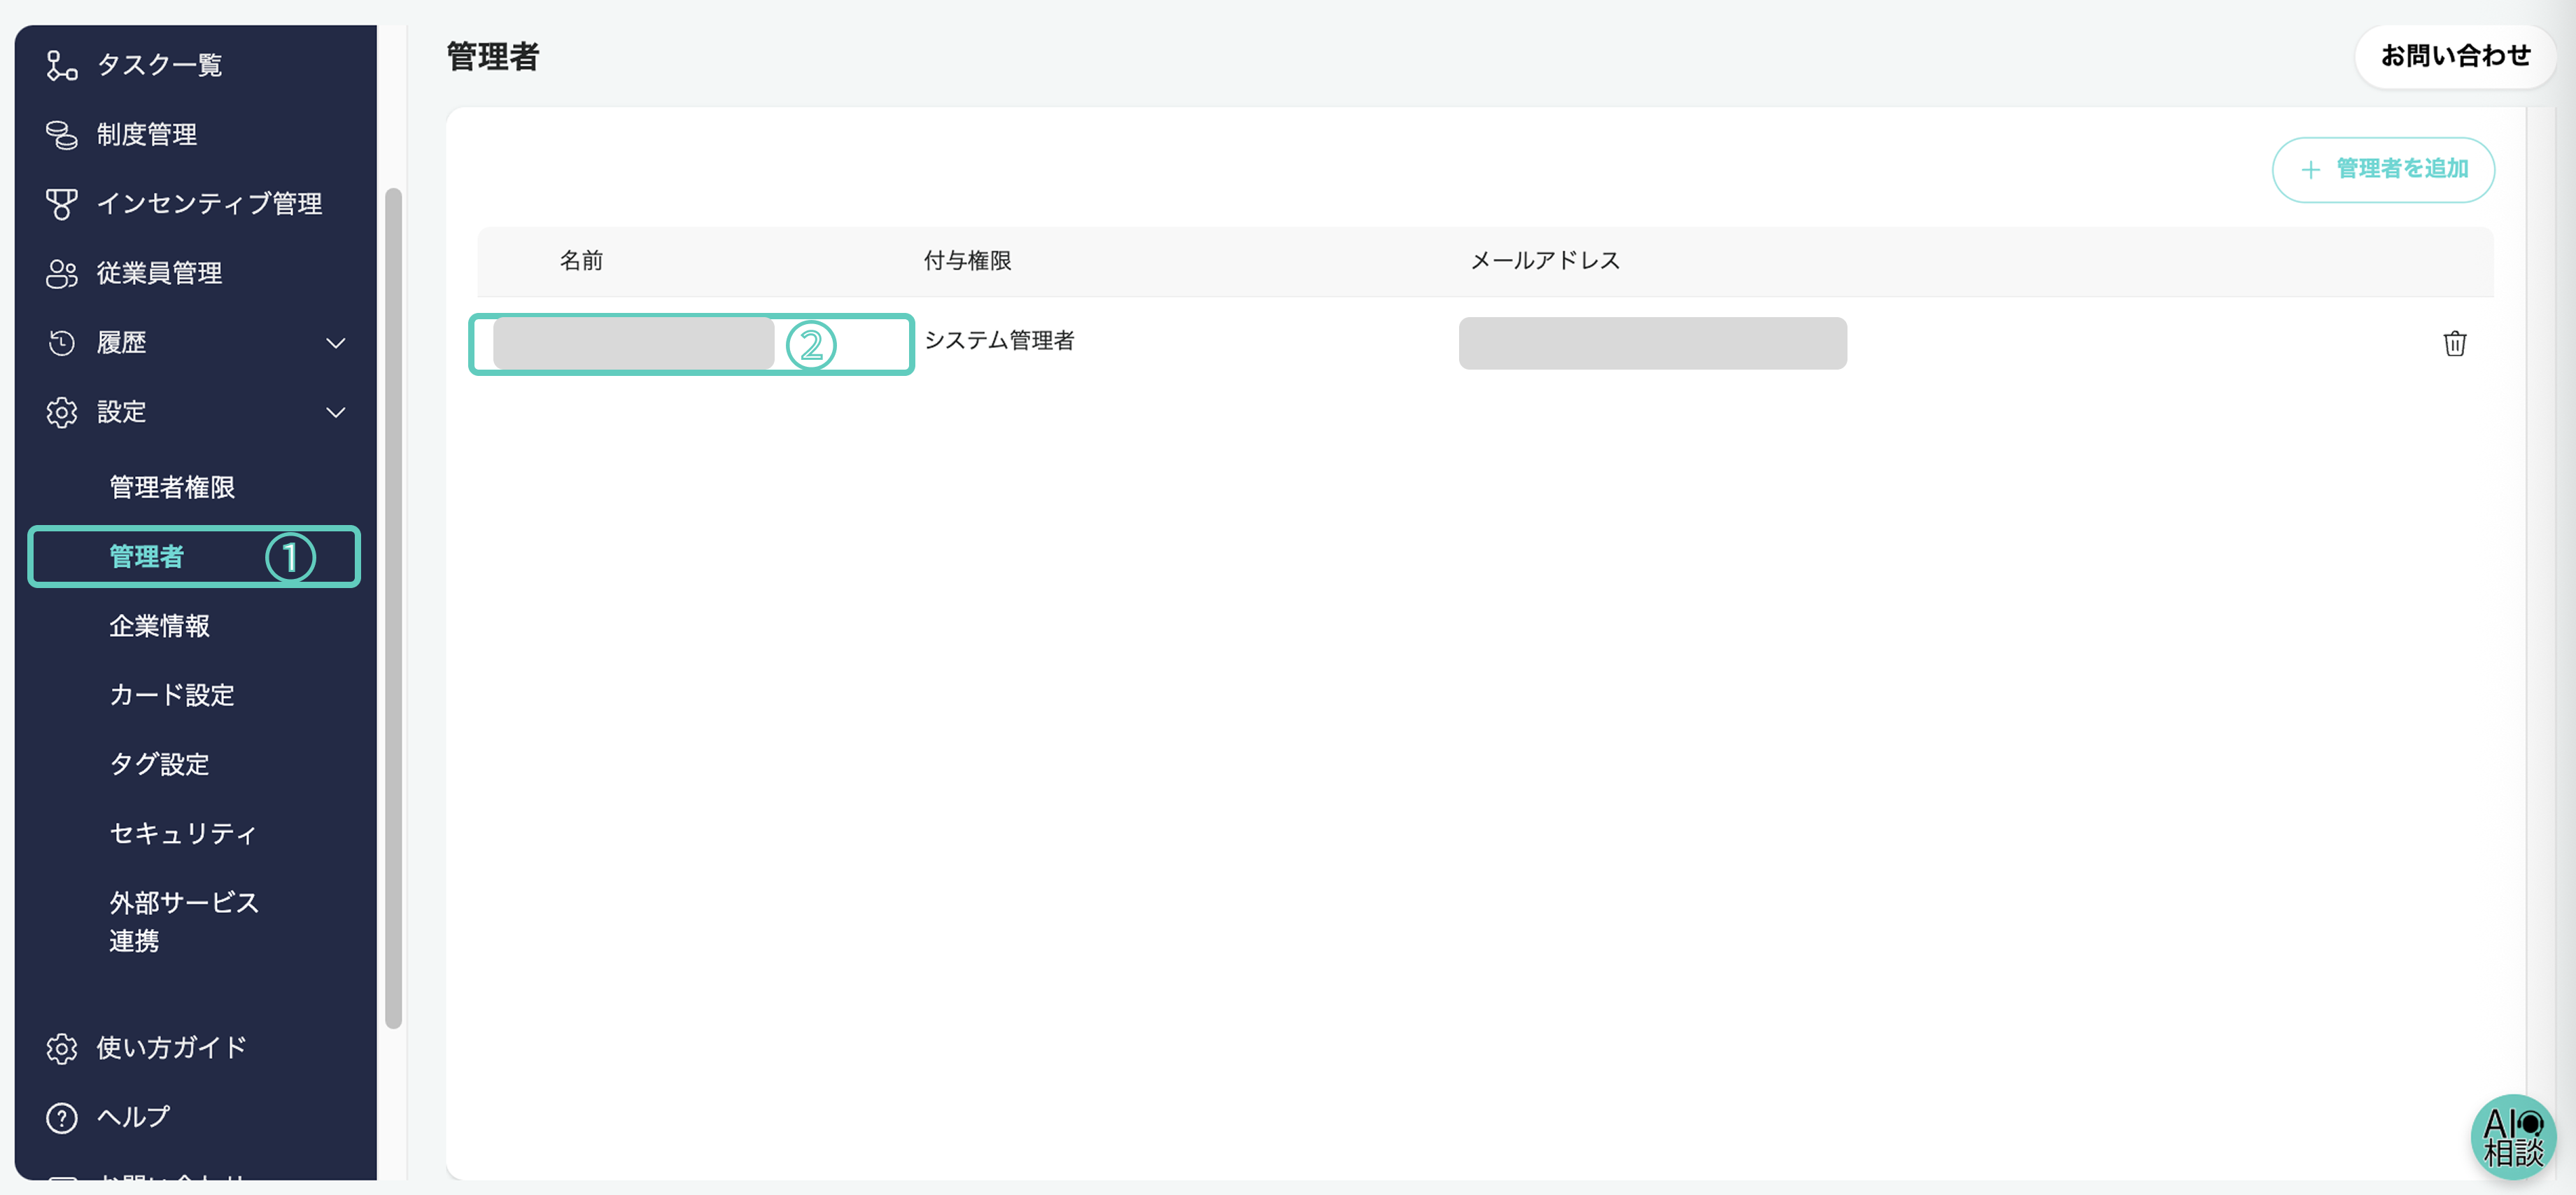Image resolution: width=2576 pixels, height=1195 pixels.
Task: Delete administrator using trash icon
Action: (2454, 343)
